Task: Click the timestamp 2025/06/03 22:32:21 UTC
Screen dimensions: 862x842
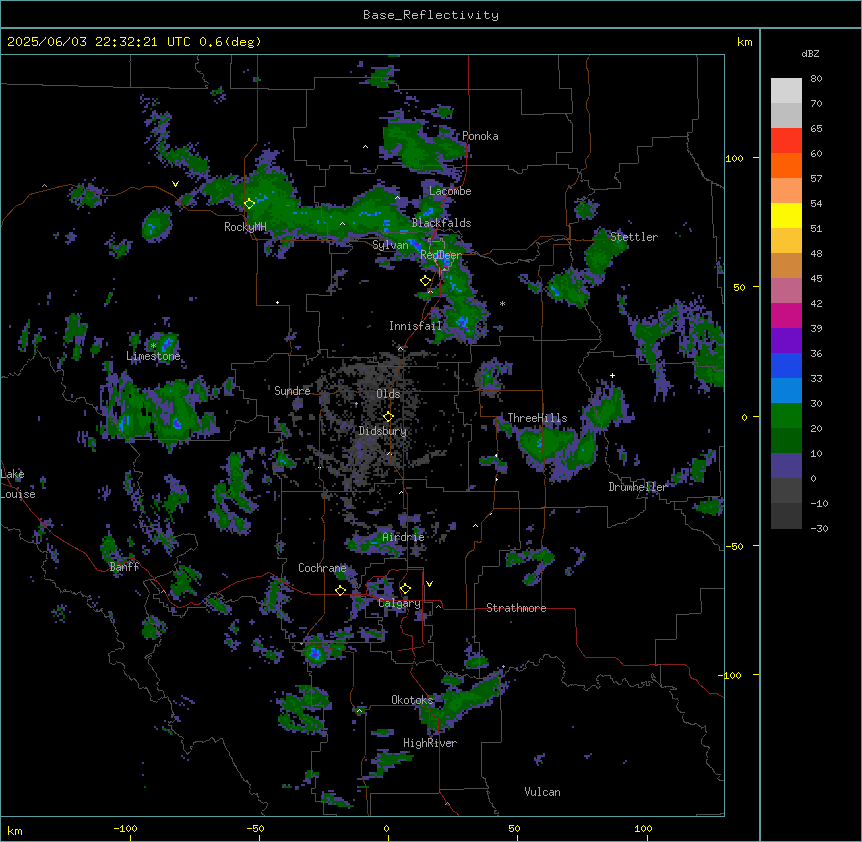Action: click(x=99, y=42)
